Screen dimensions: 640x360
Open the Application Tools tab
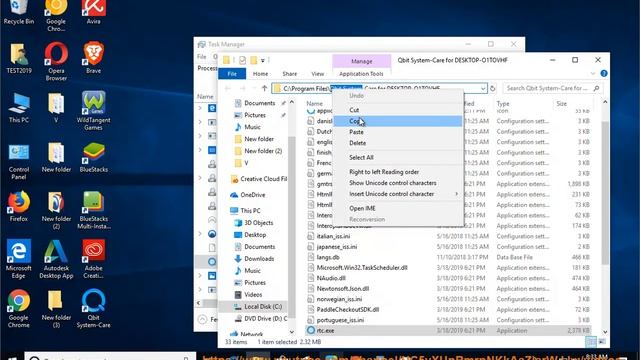click(x=361, y=73)
